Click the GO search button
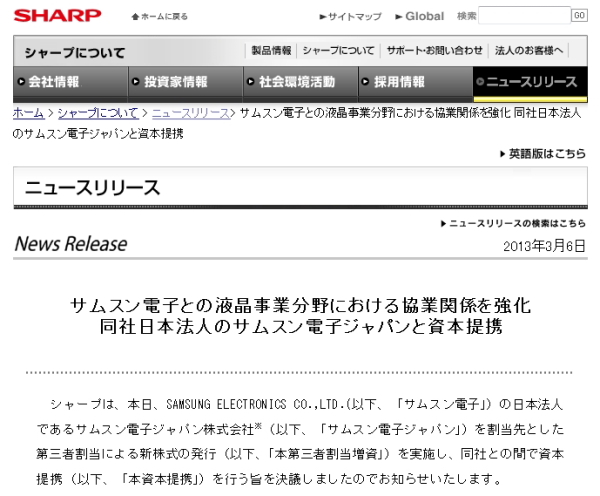The height and width of the screenshot is (496, 600). tap(579, 15)
